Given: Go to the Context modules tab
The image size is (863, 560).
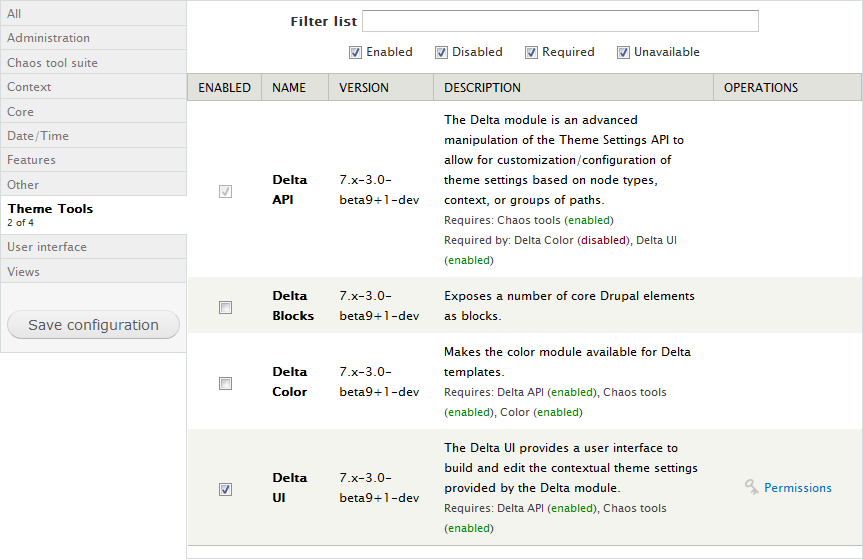Looking at the screenshot, I should click(x=93, y=87).
